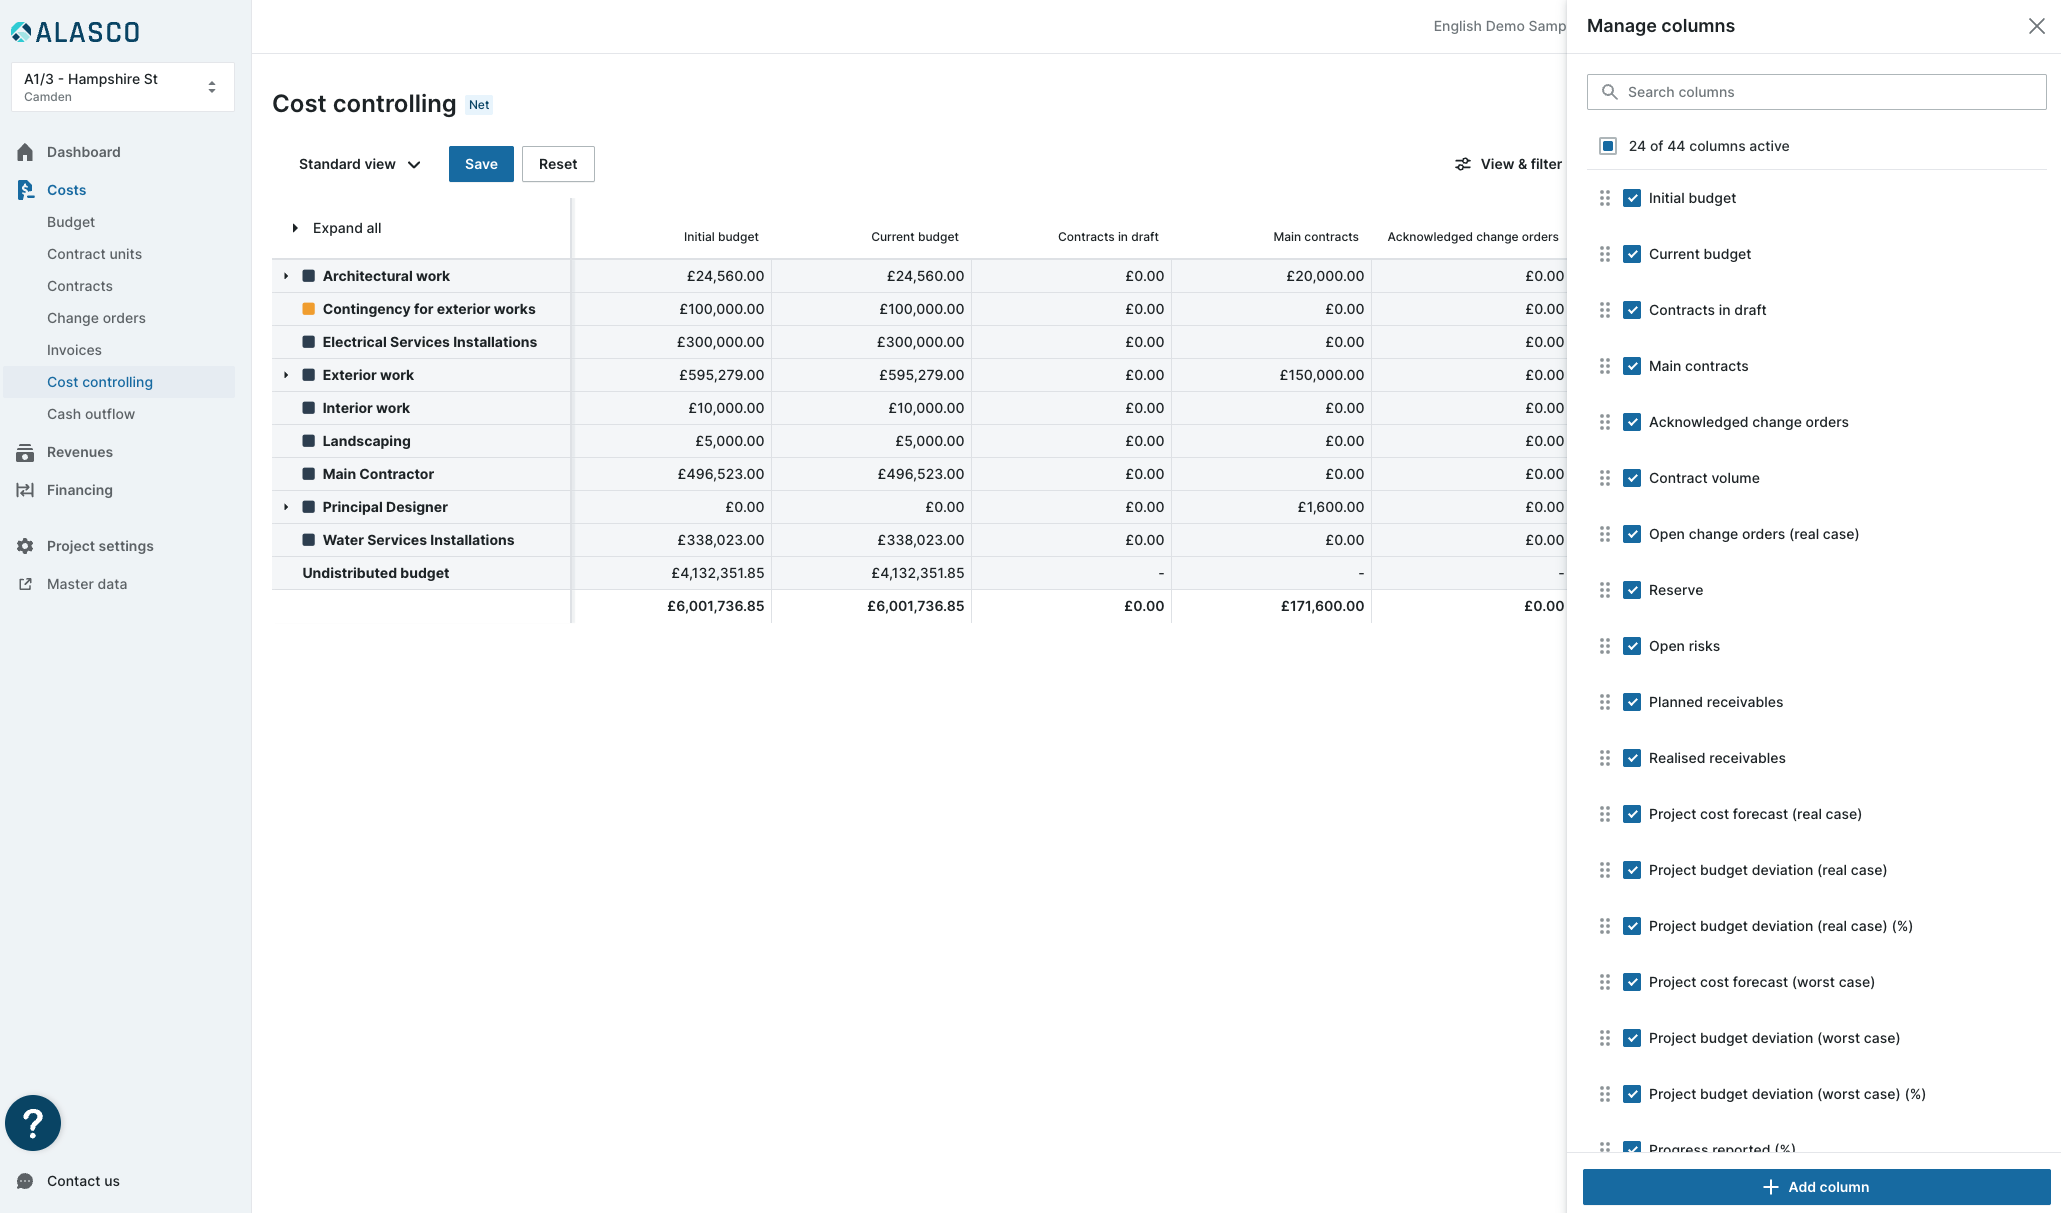Click the Financing sidebar icon
The width and height of the screenshot is (2061, 1213).
click(x=25, y=490)
